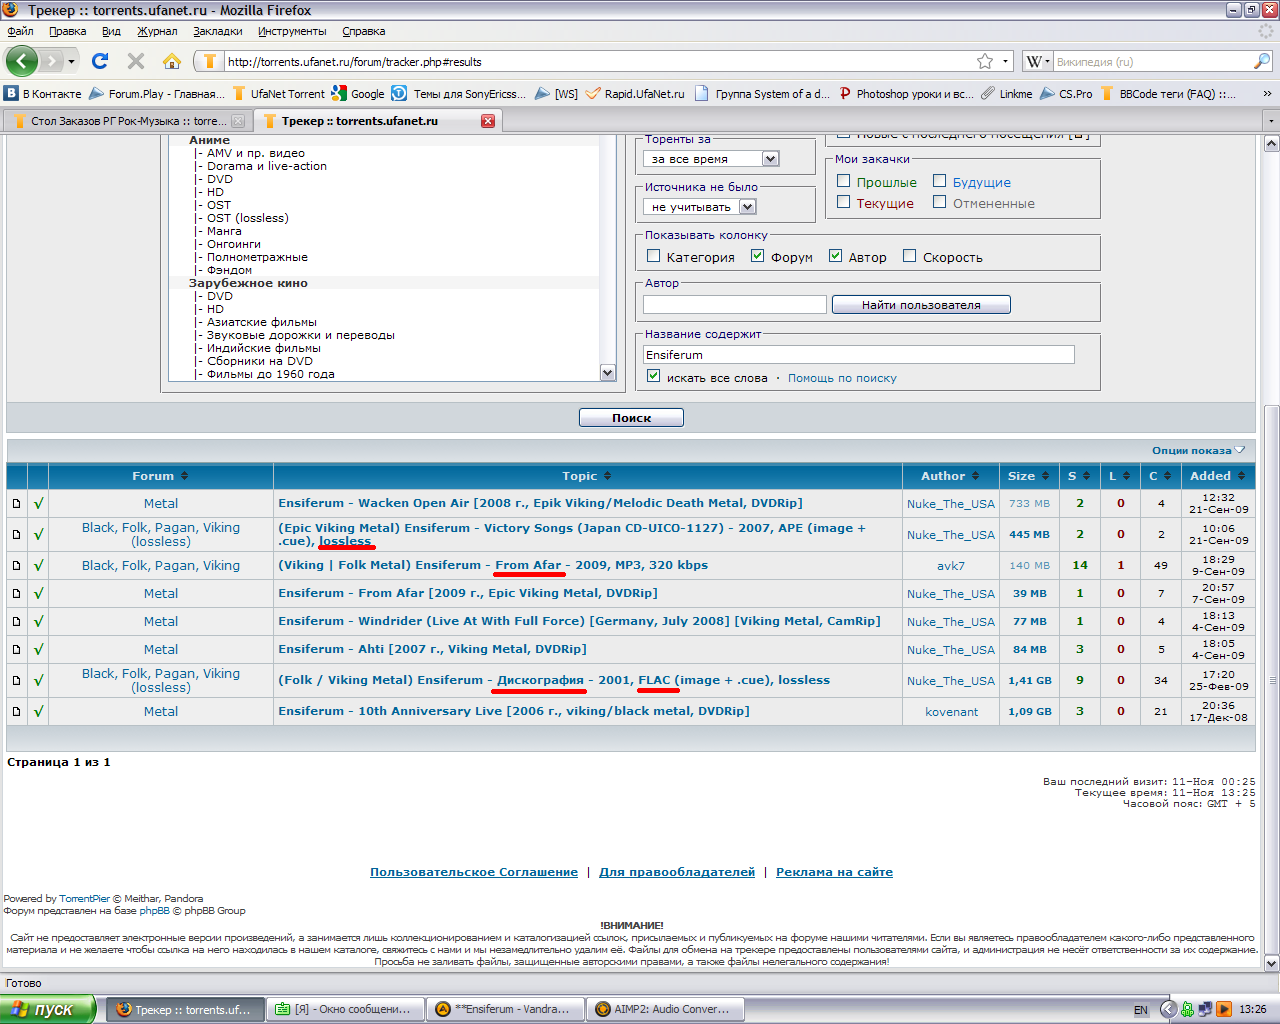The width and height of the screenshot is (1280, 1024).
Task: Click the Найти пользователя button
Action: point(921,305)
